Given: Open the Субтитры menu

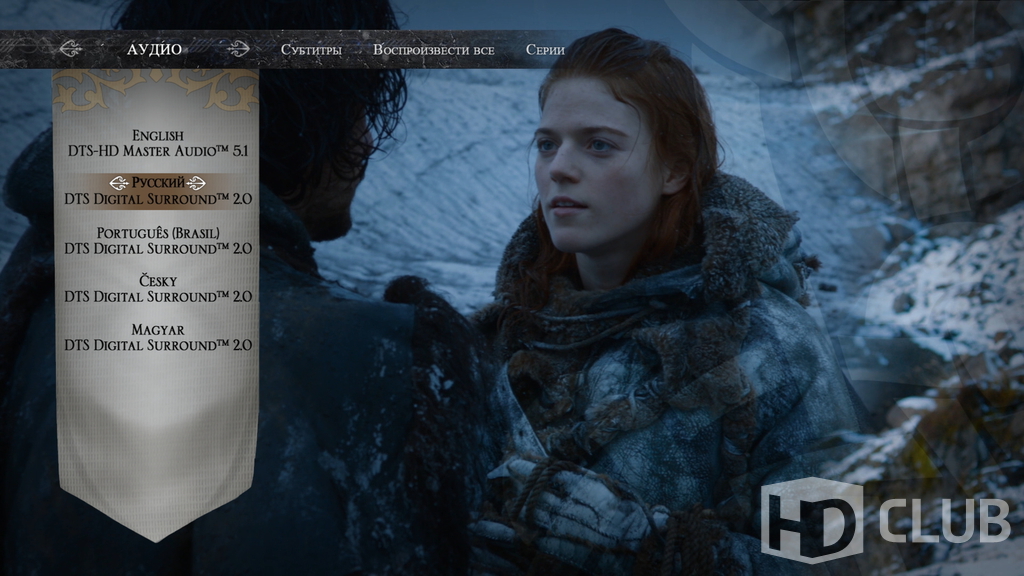Looking at the screenshot, I should point(311,50).
